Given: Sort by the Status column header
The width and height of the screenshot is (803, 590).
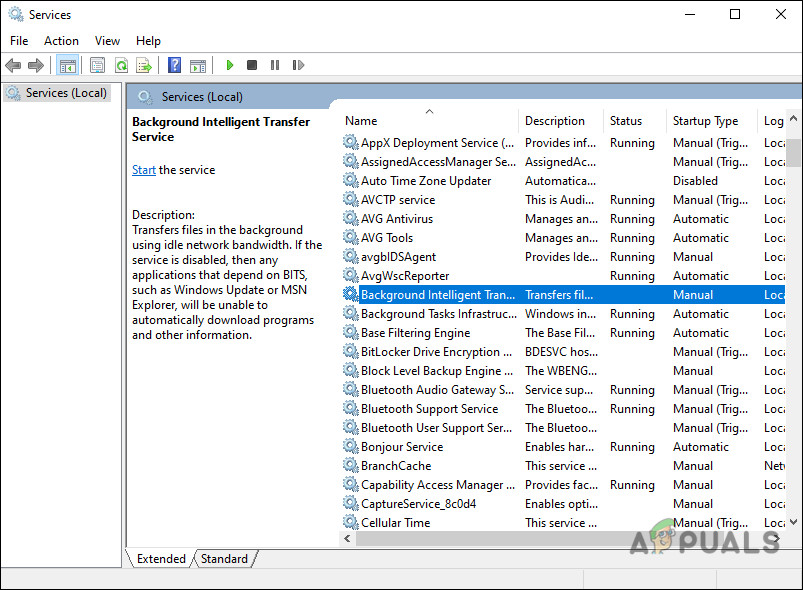Looking at the screenshot, I should [626, 121].
